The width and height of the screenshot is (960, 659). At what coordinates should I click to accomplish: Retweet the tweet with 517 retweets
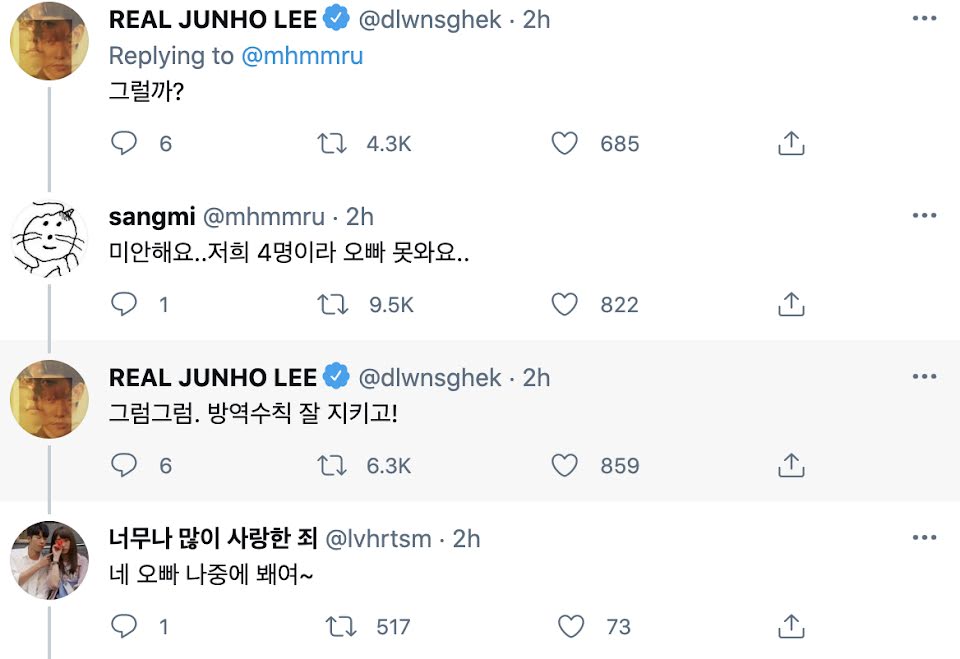[x=341, y=626]
